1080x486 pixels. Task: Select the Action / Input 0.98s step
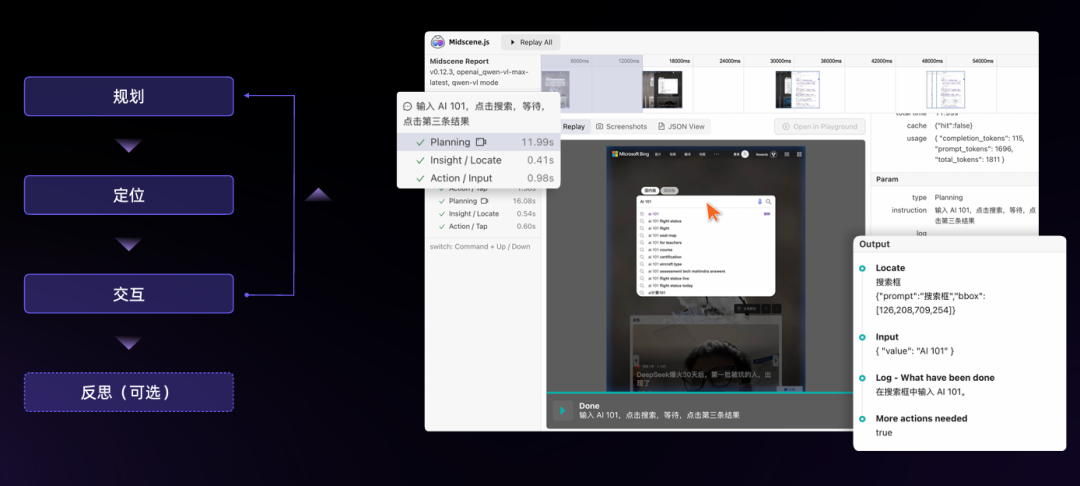click(x=479, y=178)
